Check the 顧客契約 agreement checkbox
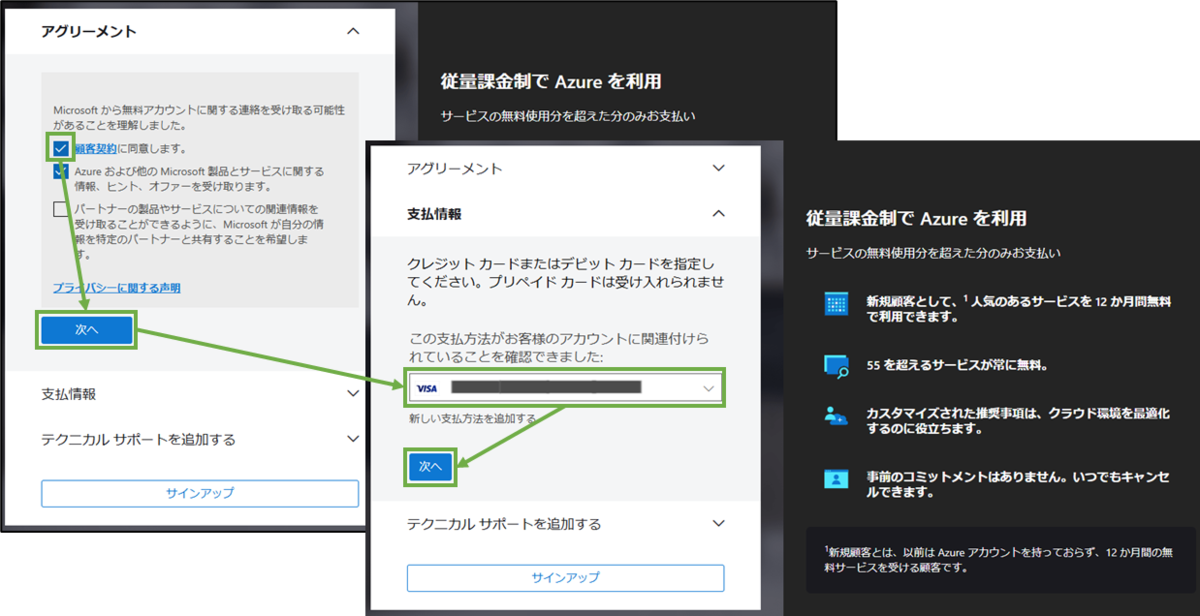 (x=62, y=148)
